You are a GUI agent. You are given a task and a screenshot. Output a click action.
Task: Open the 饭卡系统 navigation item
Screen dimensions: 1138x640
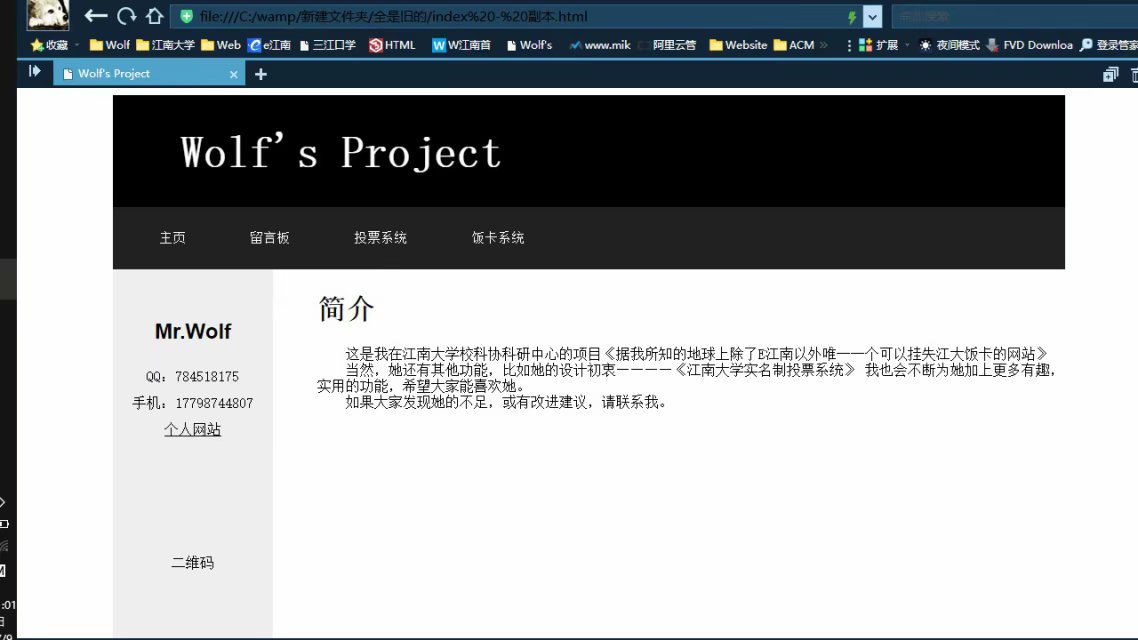497,238
